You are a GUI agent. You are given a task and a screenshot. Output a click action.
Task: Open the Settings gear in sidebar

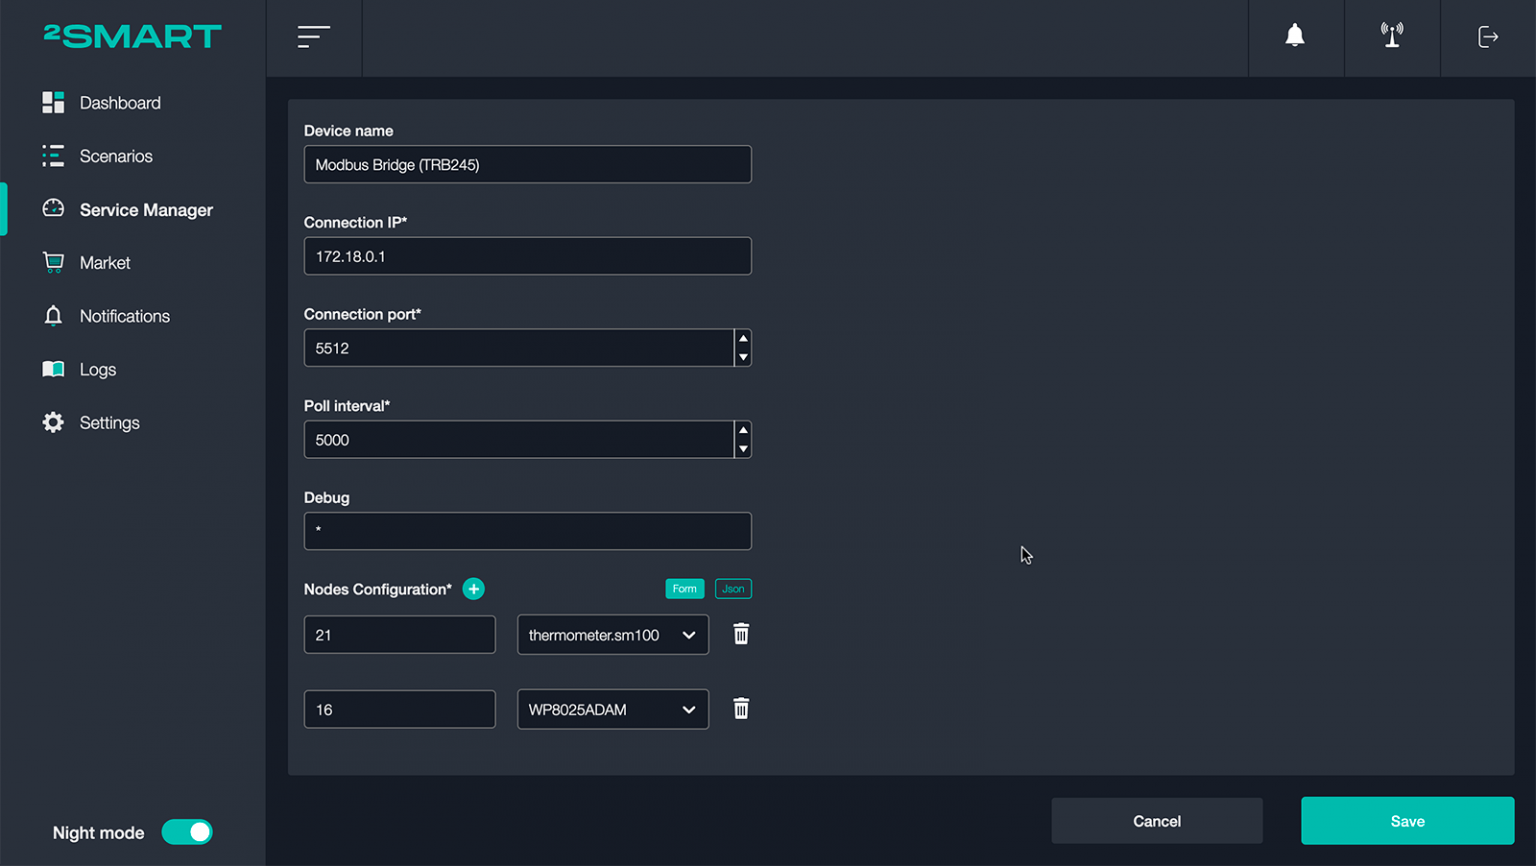click(110, 422)
